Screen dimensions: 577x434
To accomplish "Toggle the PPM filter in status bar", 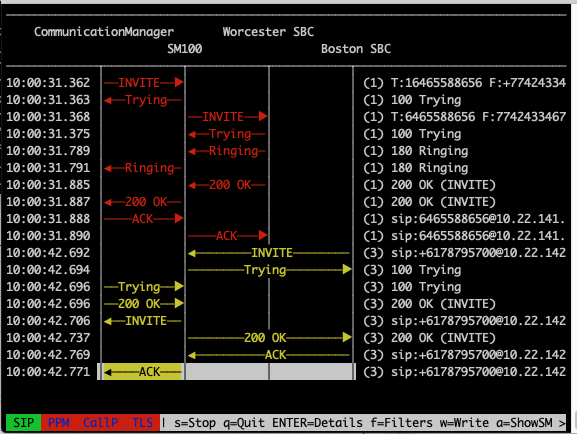I will [x=59, y=423].
